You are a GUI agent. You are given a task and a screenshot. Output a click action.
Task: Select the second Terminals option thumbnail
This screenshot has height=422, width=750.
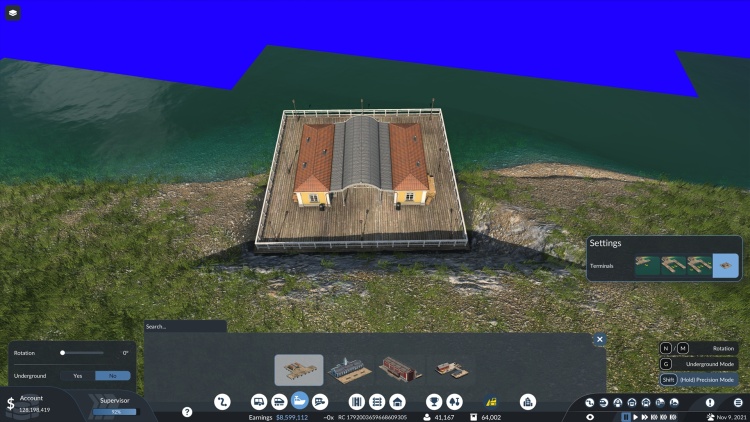(673, 266)
